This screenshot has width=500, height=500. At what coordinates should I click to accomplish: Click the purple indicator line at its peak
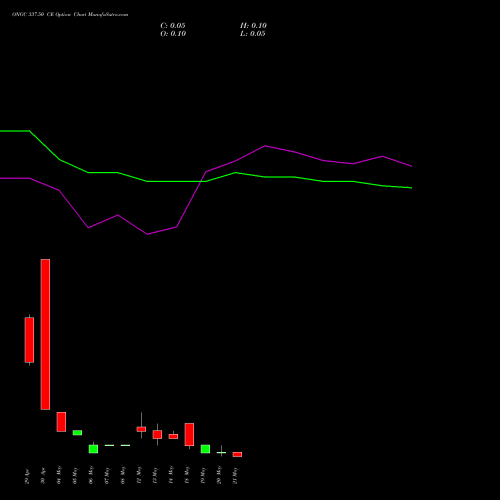pos(265,146)
